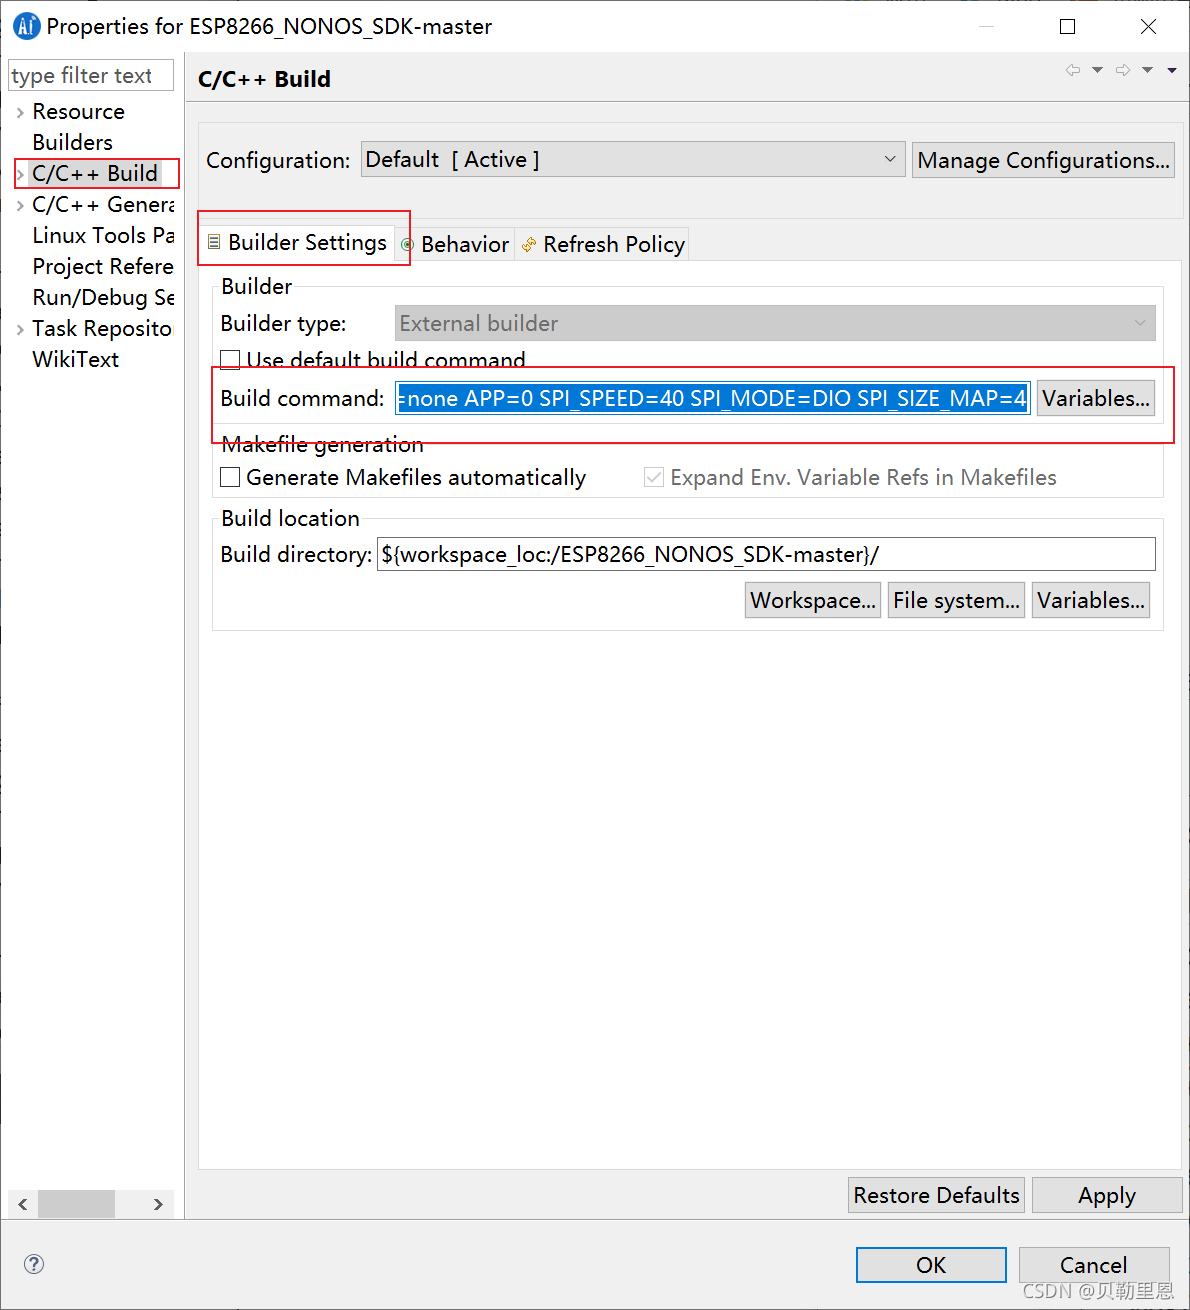Open the Builder type dropdown
The height and width of the screenshot is (1310, 1190).
coord(775,323)
